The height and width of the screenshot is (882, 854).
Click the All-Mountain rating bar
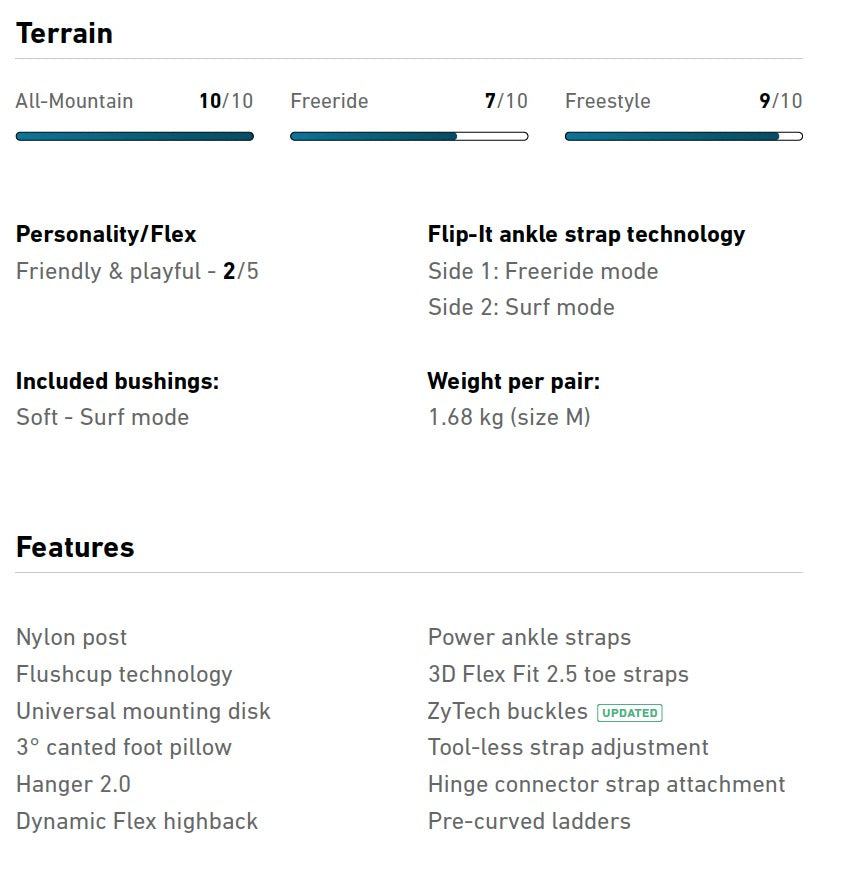tap(135, 136)
